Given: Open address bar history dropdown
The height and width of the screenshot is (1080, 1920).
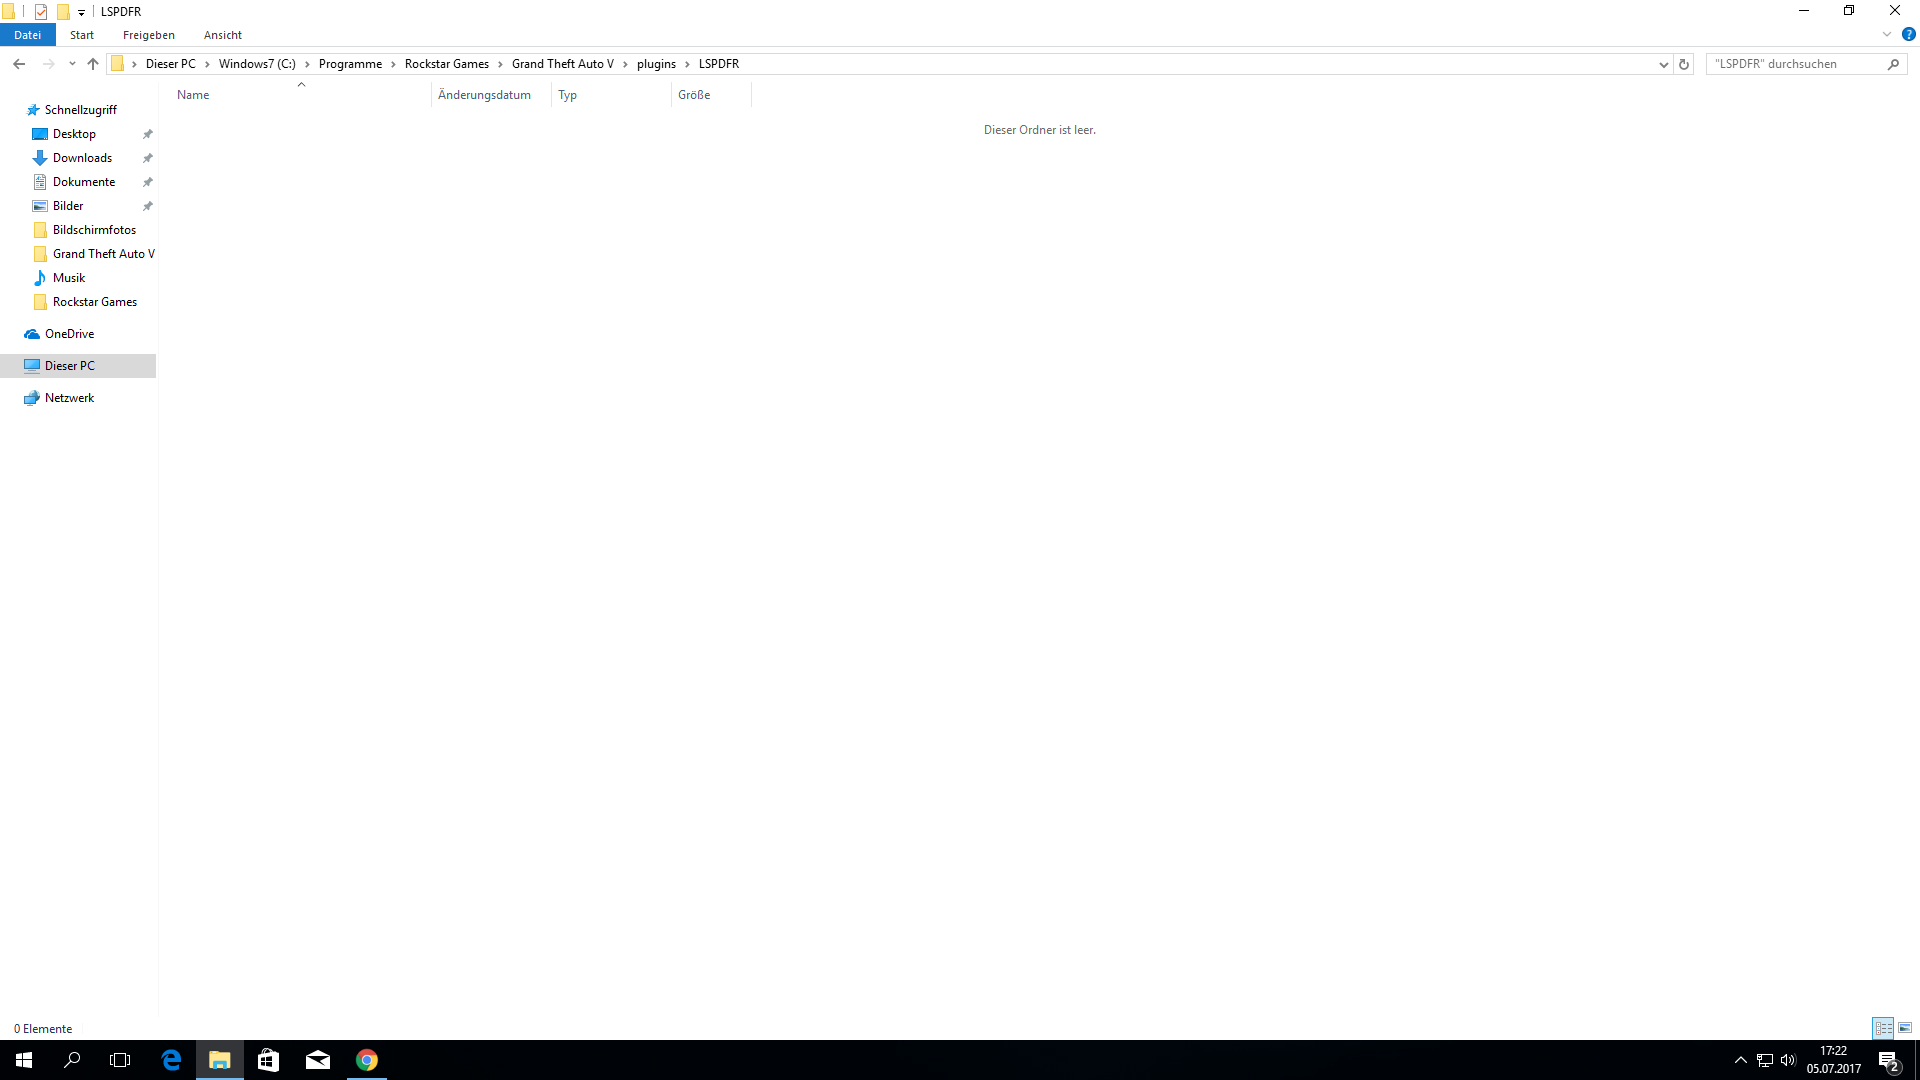Looking at the screenshot, I should click(1663, 64).
